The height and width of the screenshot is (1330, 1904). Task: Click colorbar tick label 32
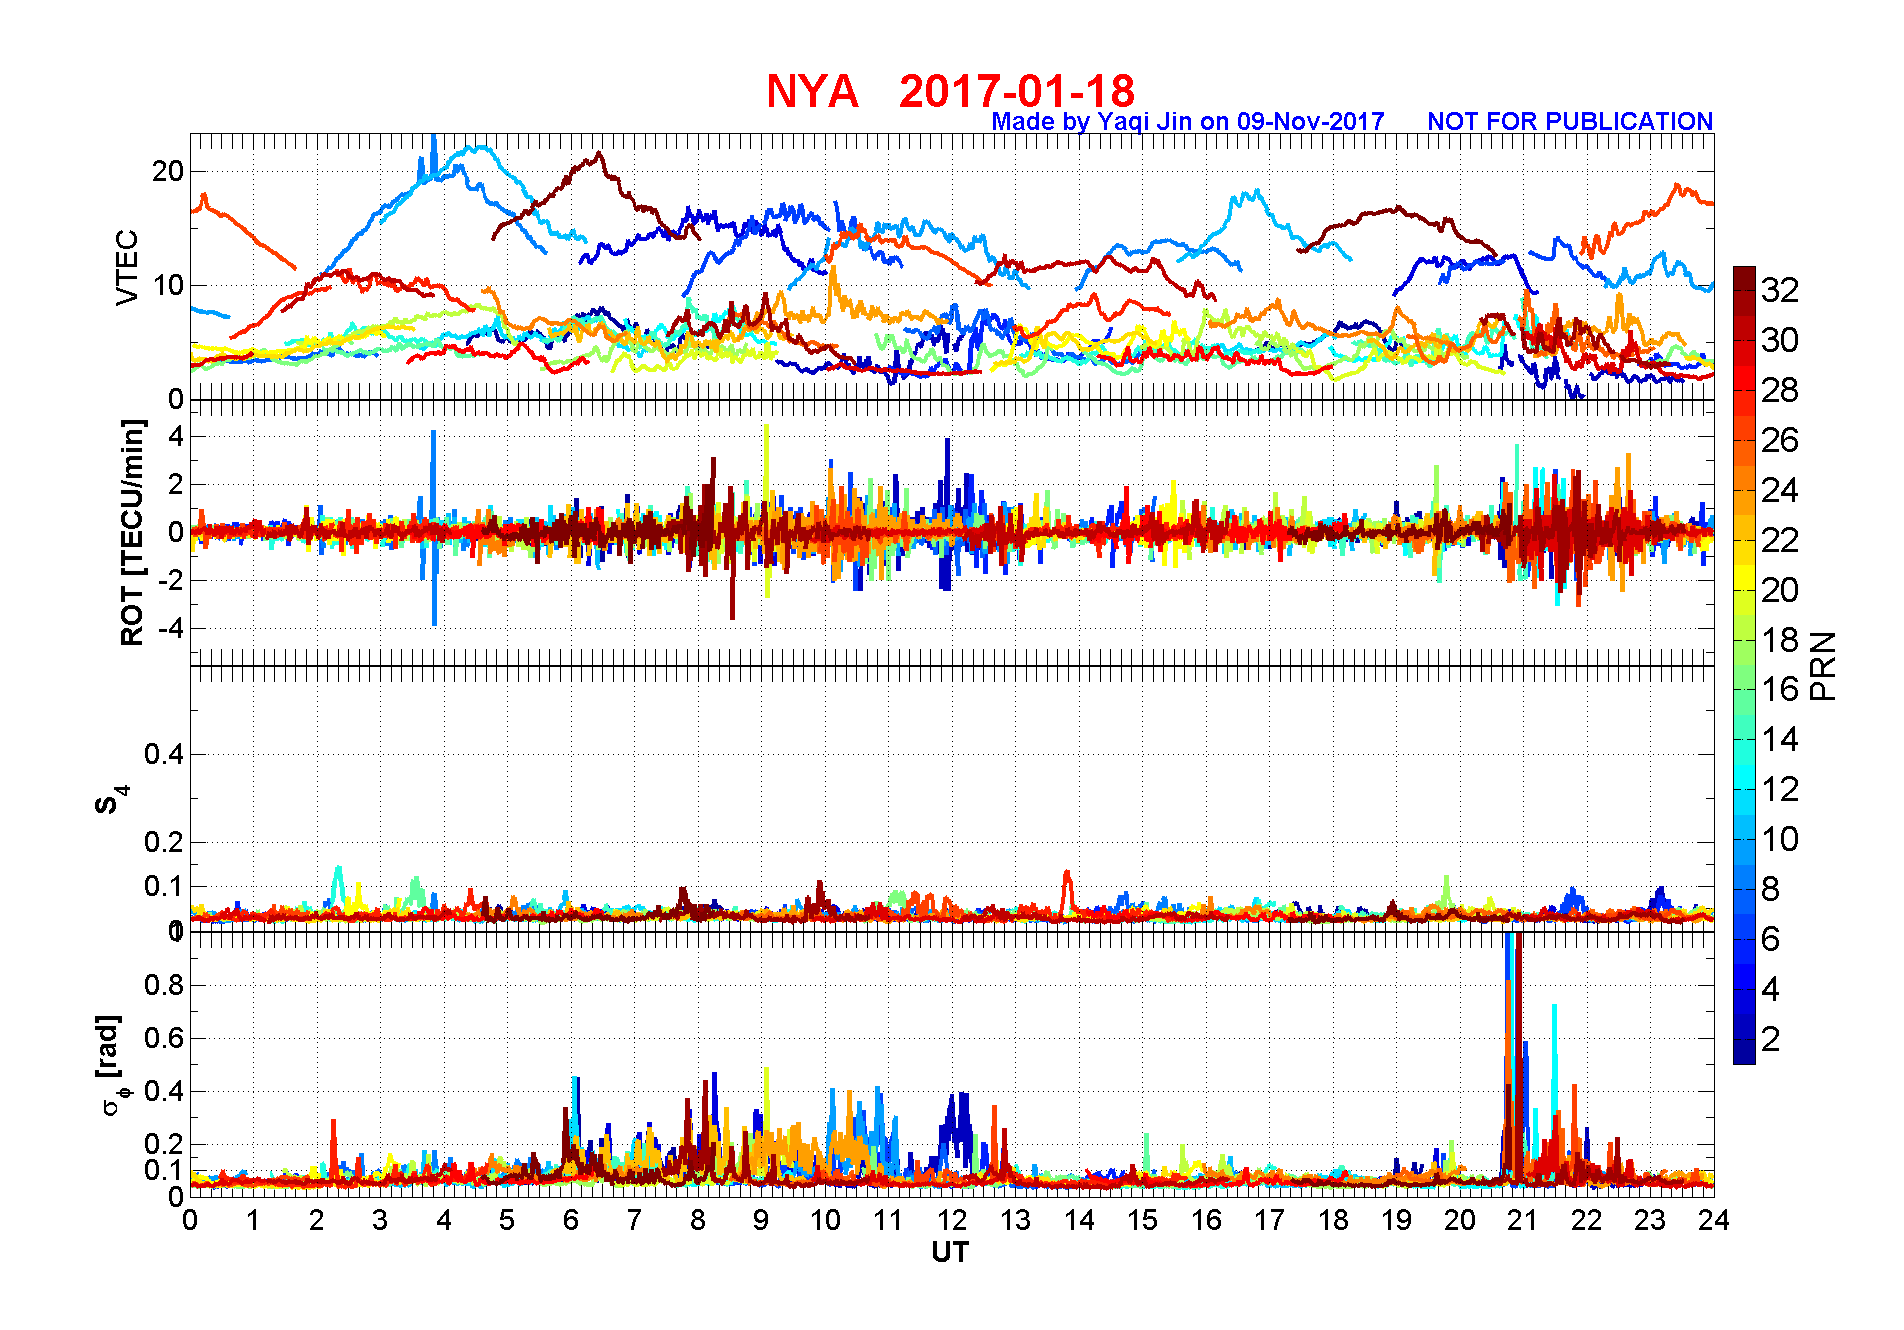point(1780,291)
